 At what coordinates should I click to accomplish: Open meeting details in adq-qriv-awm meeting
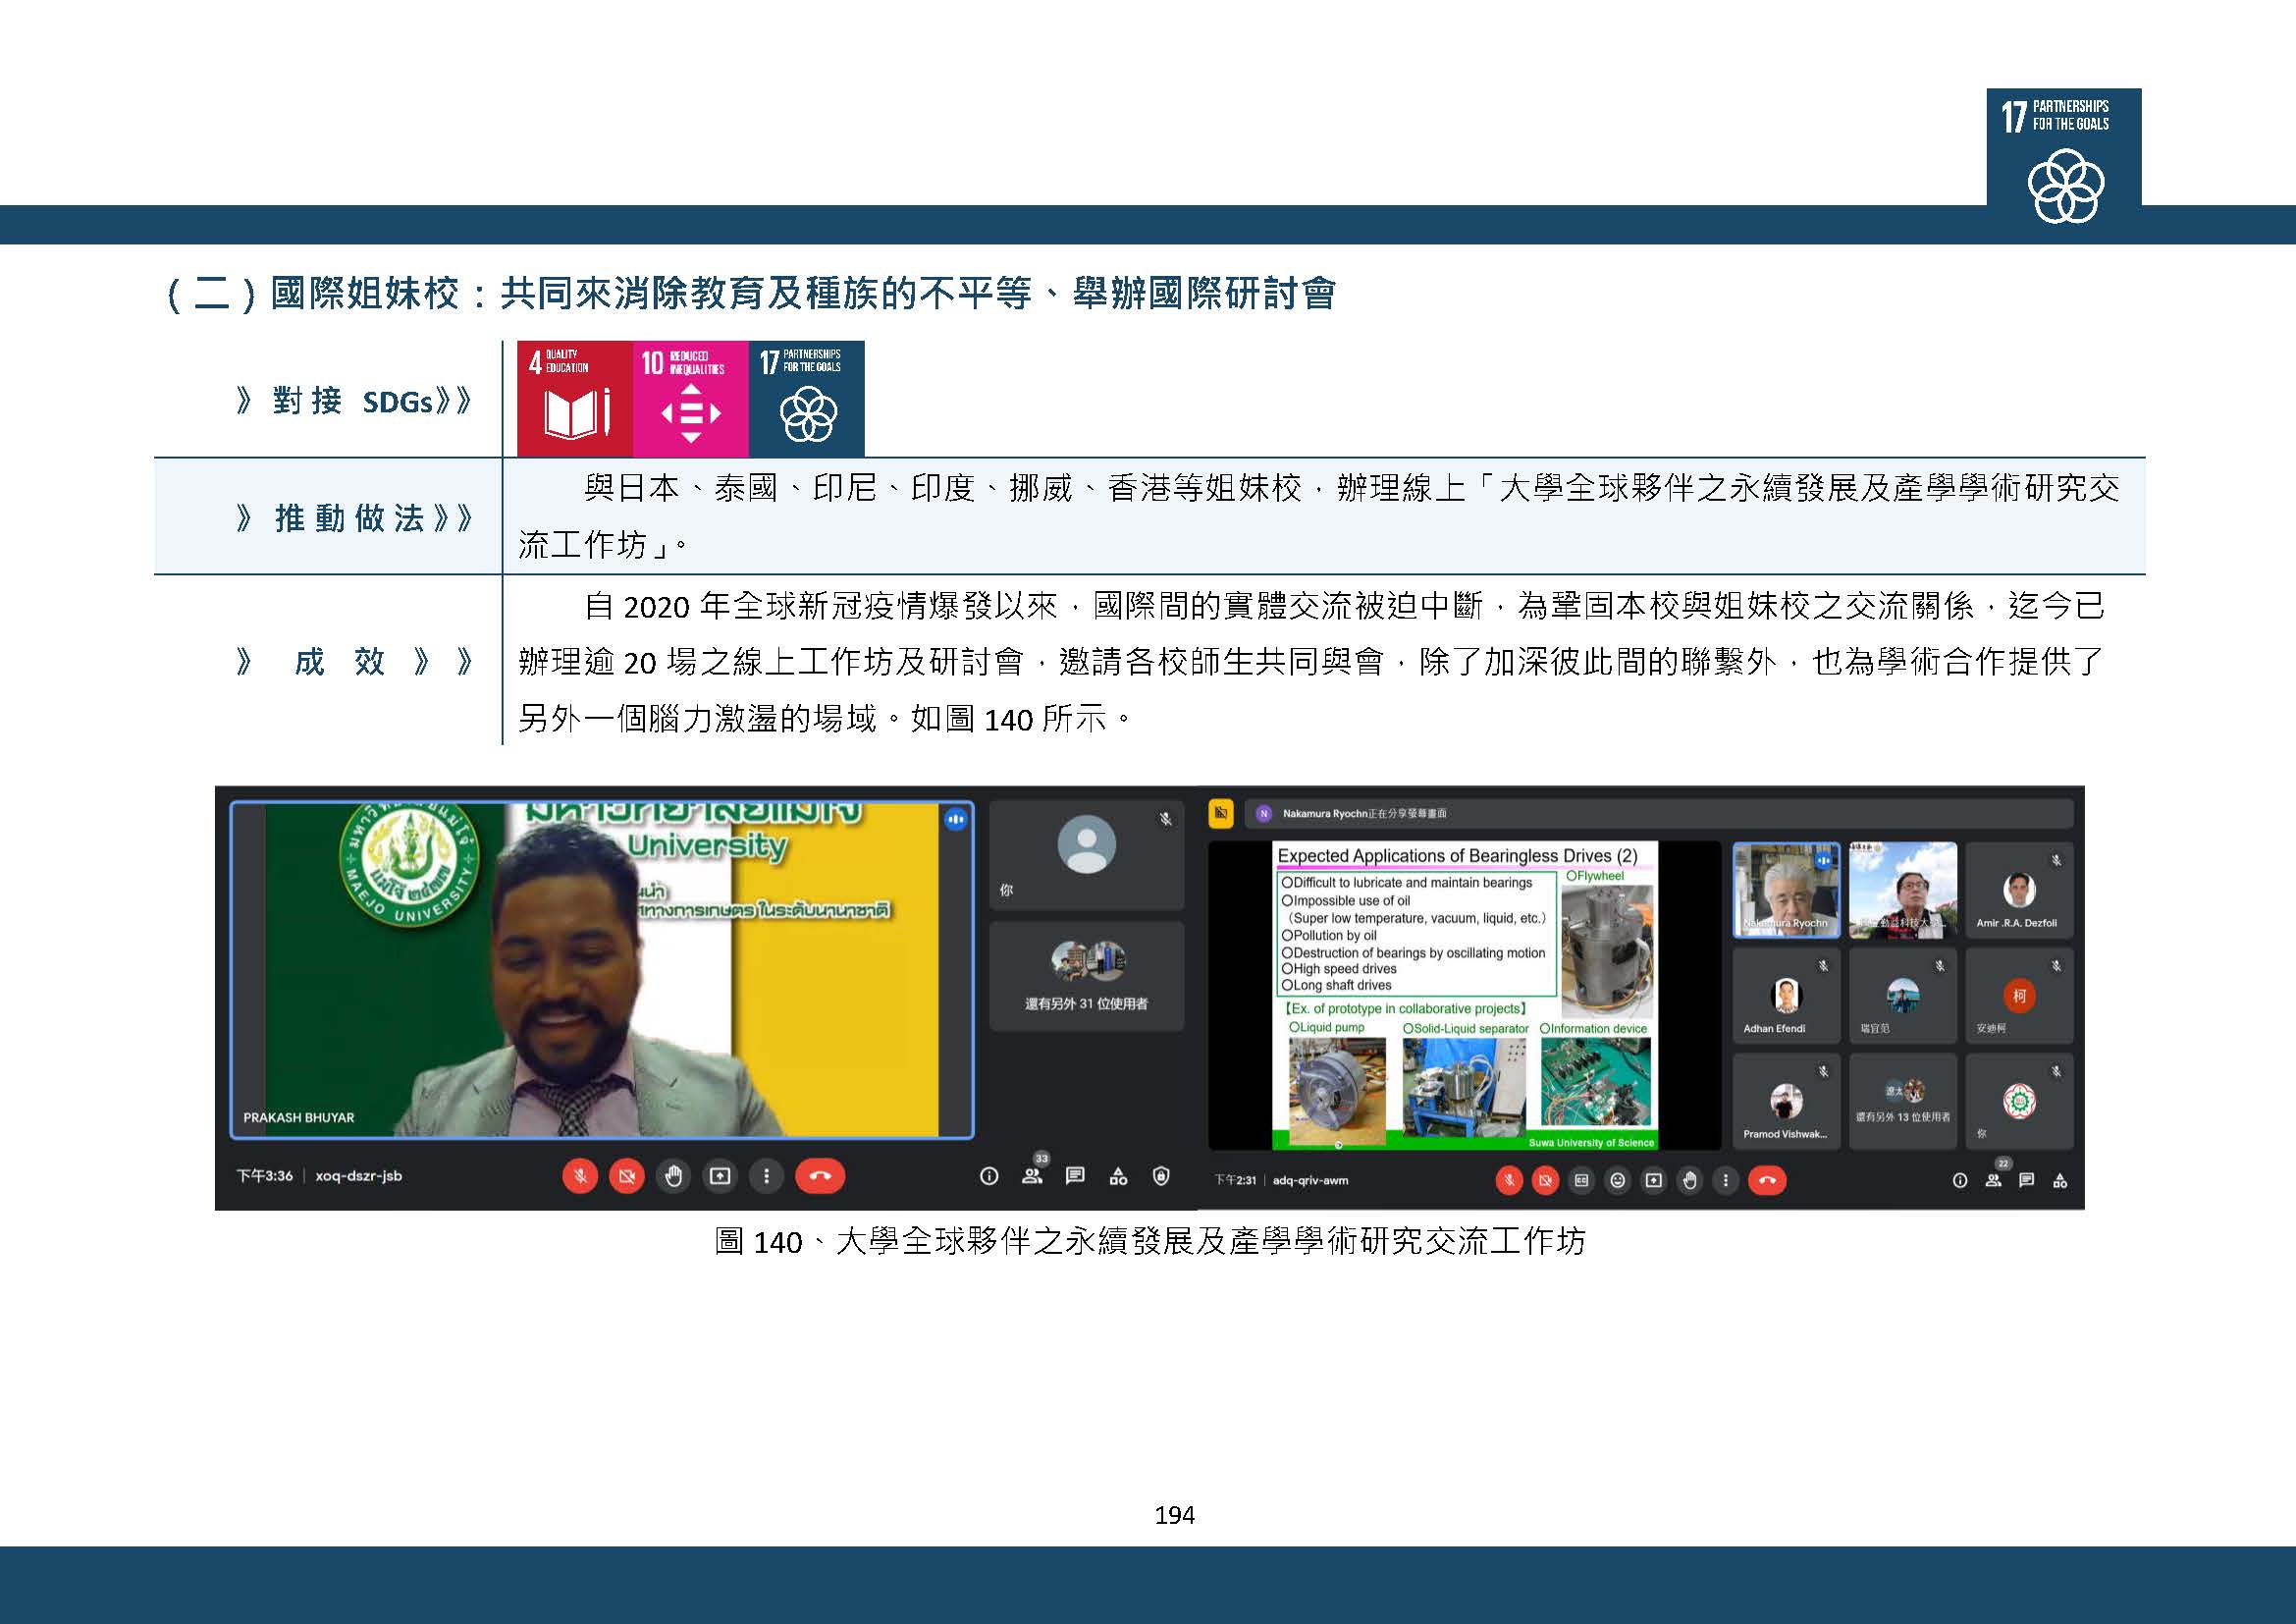(x=1960, y=1181)
